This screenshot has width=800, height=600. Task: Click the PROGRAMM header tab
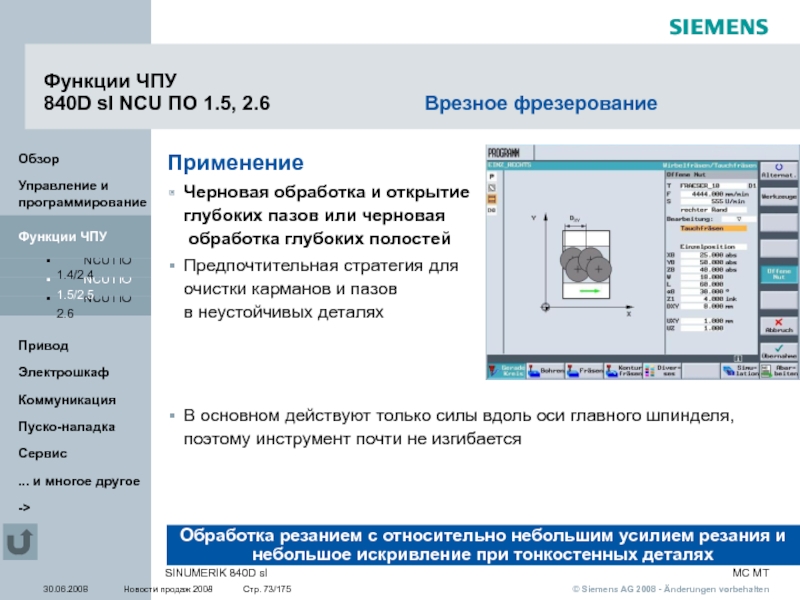[510, 153]
